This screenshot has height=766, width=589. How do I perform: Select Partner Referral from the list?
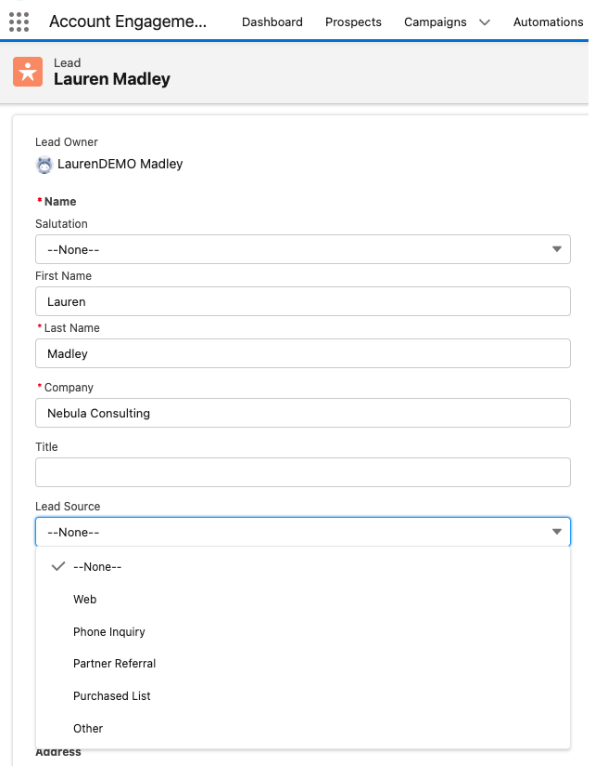303,663
